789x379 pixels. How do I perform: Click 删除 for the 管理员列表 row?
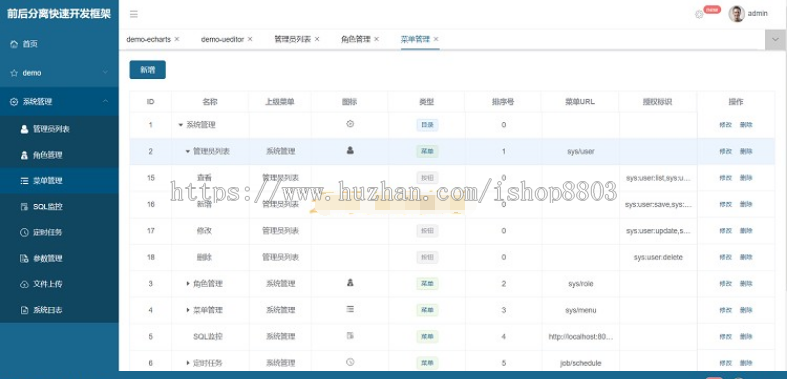pos(746,151)
